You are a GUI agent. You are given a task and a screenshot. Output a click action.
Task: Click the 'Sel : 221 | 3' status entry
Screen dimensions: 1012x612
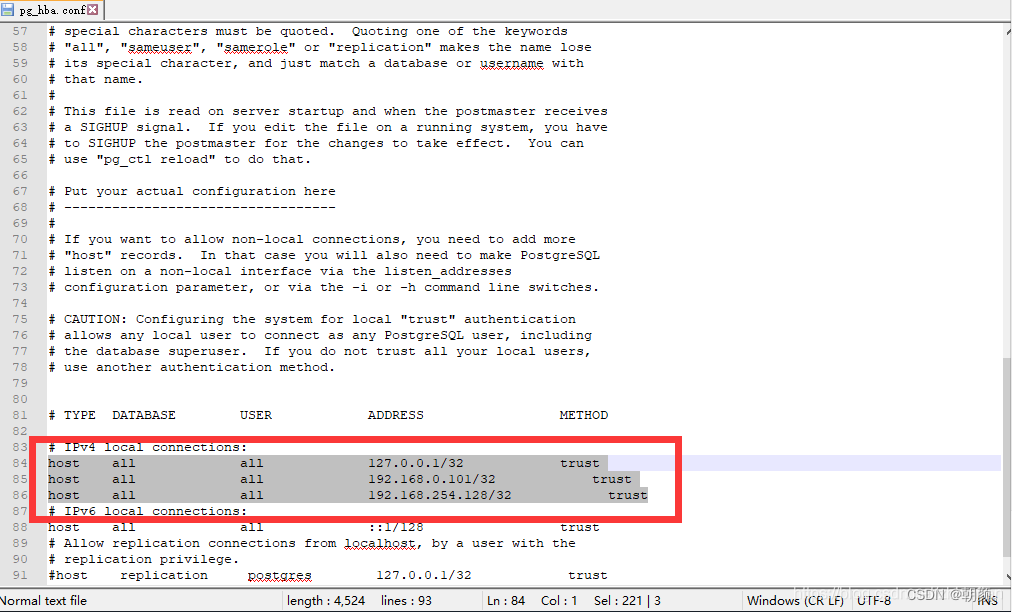point(627,601)
